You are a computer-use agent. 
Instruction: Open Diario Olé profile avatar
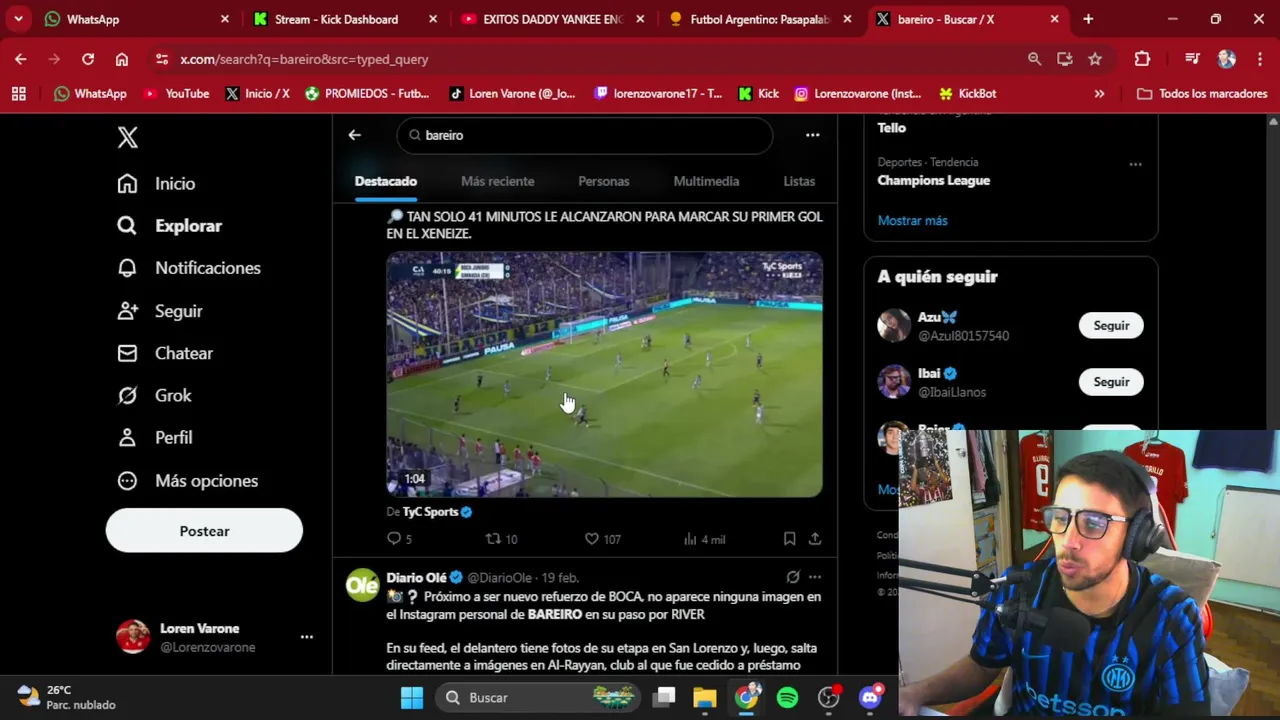point(362,585)
